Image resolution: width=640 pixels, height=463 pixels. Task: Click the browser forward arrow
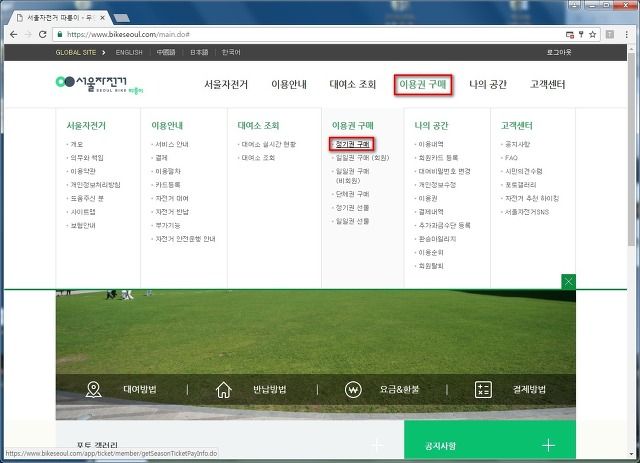(x=28, y=34)
